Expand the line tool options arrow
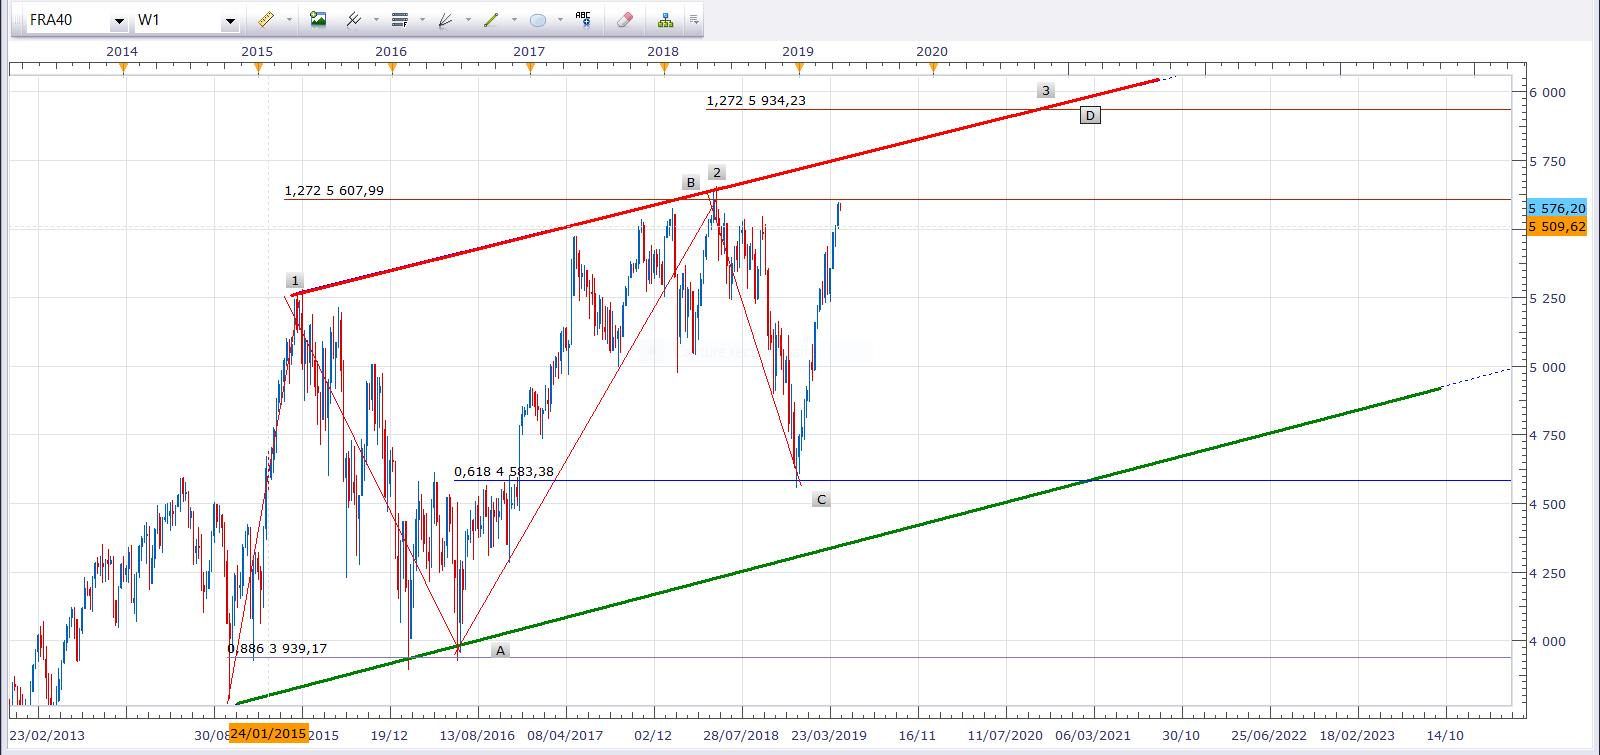1600x755 pixels. pyautogui.click(x=514, y=19)
